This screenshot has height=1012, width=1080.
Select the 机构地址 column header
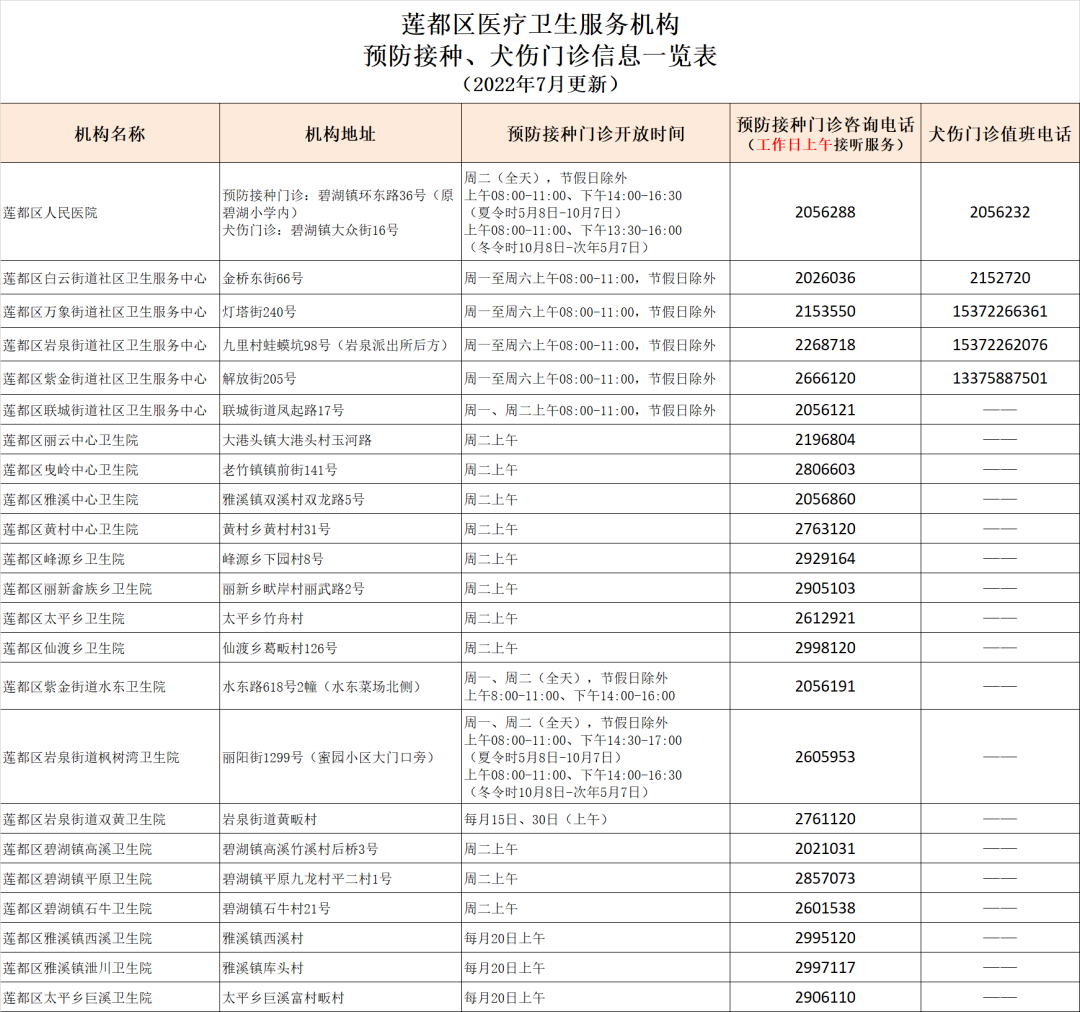pos(340,134)
